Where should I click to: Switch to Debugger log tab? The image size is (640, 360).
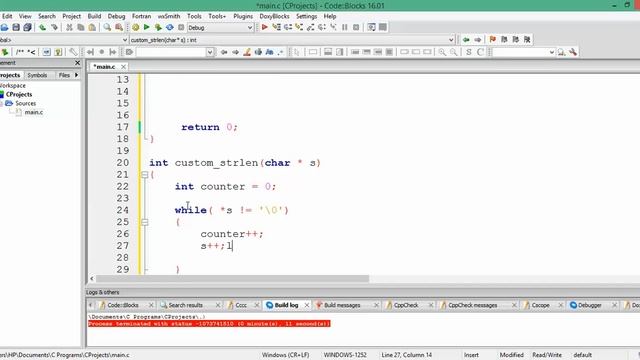point(590,305)
